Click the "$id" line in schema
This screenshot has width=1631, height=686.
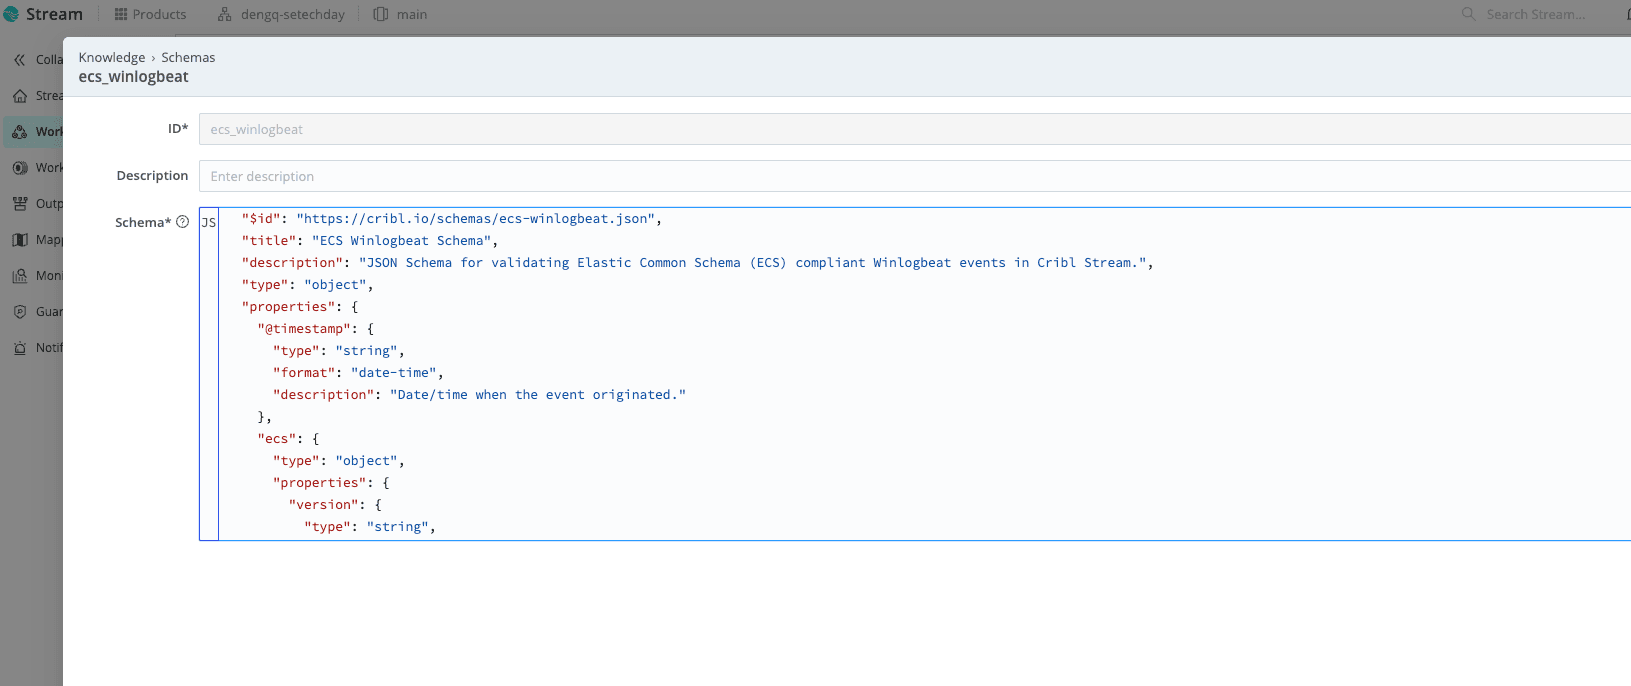pos(451,219)
